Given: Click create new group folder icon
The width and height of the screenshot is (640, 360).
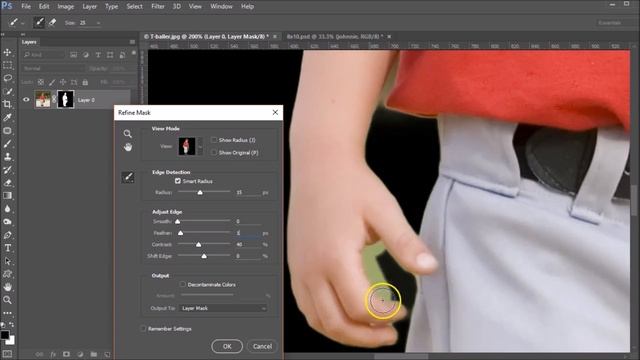Looking at the screenshot, I should tap(94, 354).
